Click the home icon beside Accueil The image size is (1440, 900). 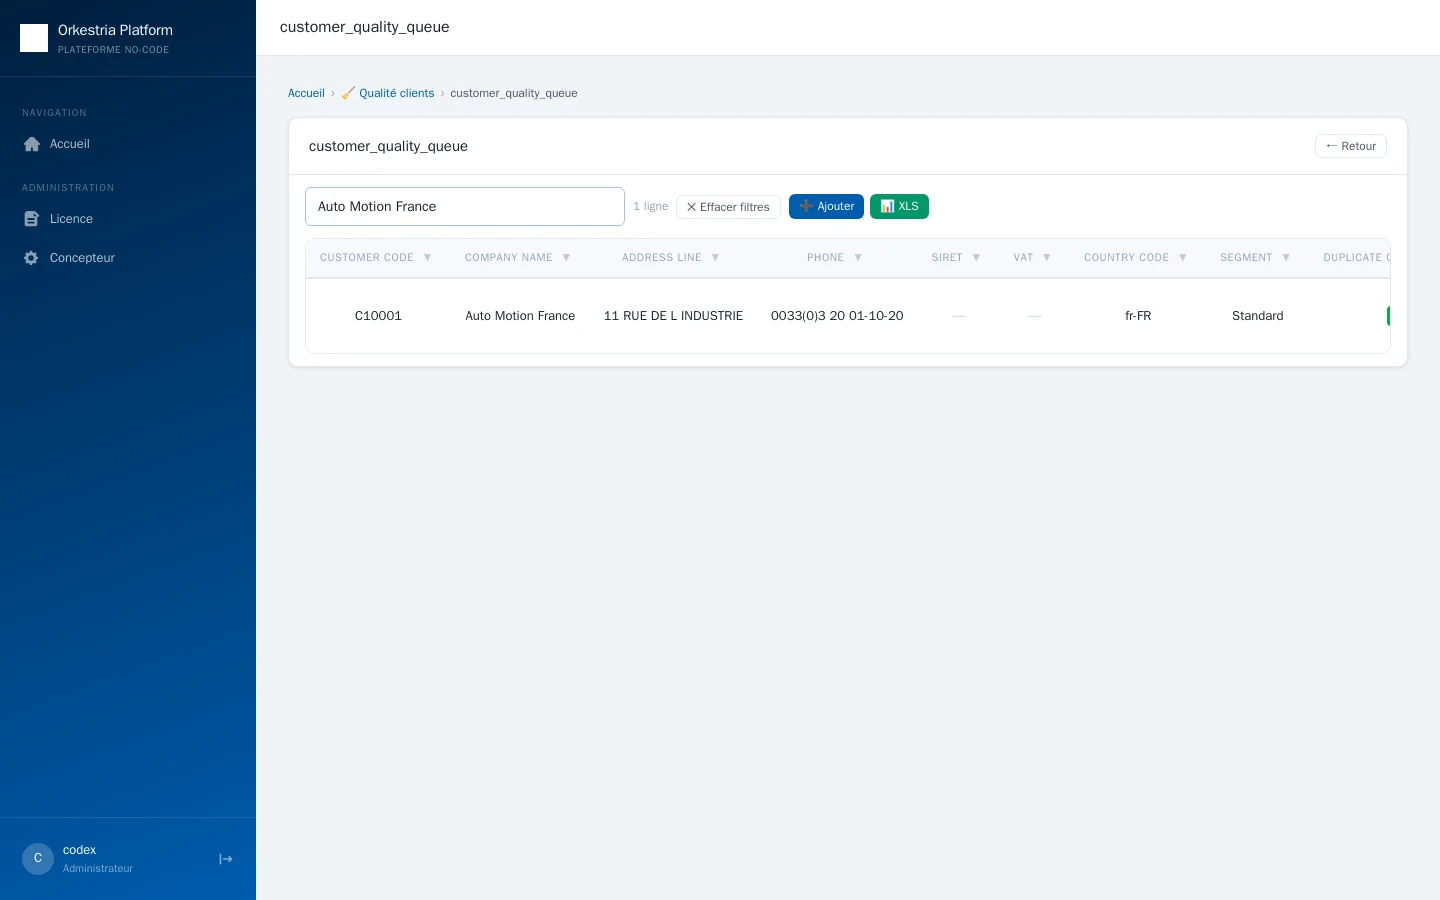pos(32,144)
